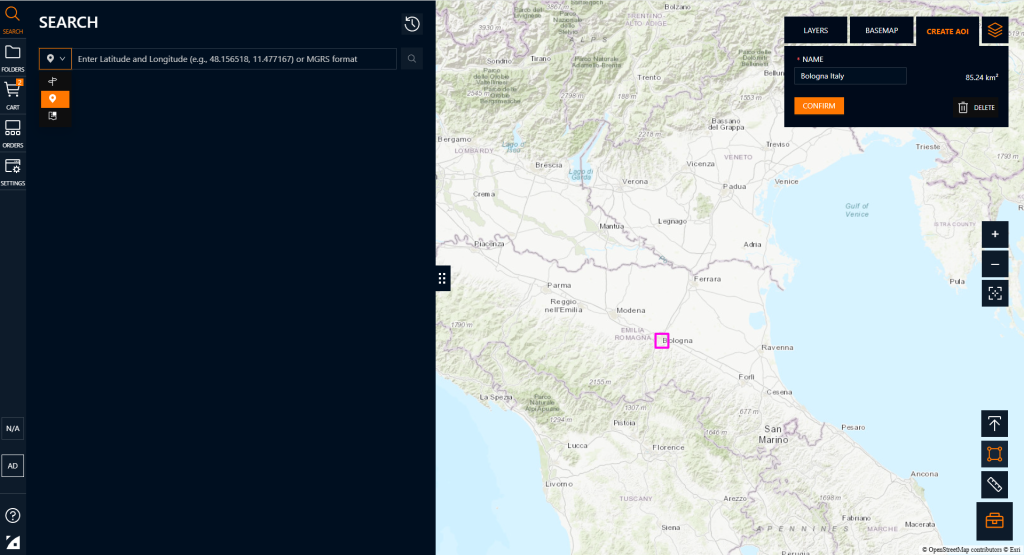Open the shopping Cart with 2 items
1024x555 pixels.
[x=12, y=95]
